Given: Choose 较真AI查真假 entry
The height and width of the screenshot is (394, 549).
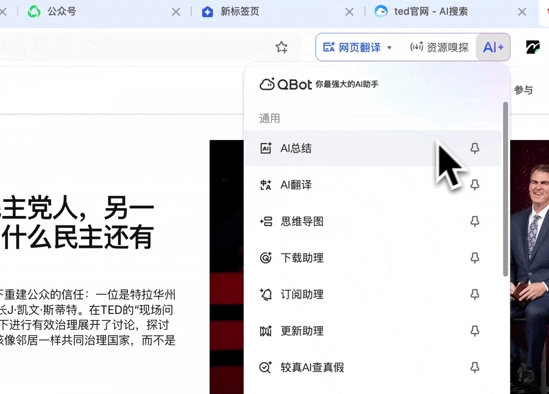Looking at the screenshot, I should 373,367.
